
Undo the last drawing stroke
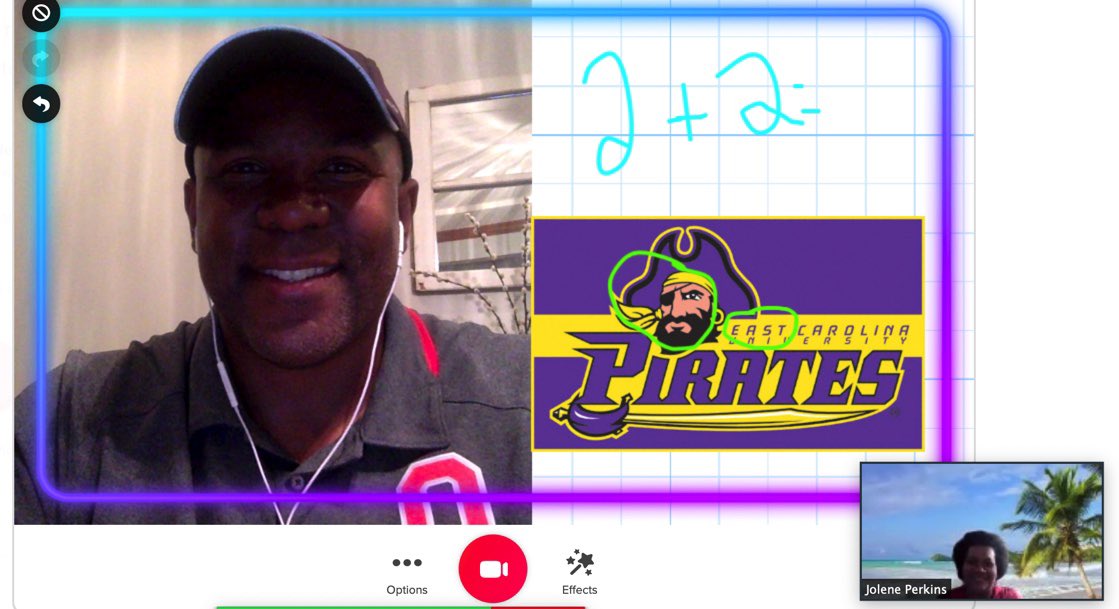tap(40, 103)
